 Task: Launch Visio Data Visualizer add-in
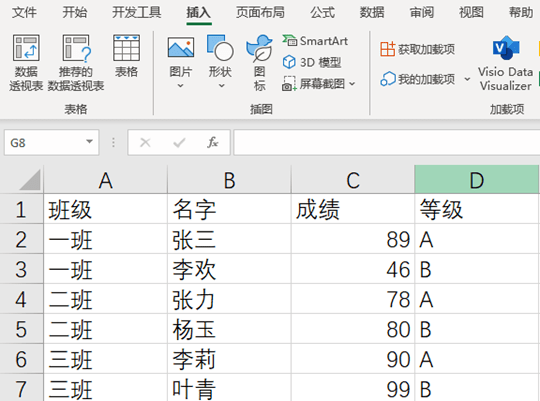click(x=505, y=63)
